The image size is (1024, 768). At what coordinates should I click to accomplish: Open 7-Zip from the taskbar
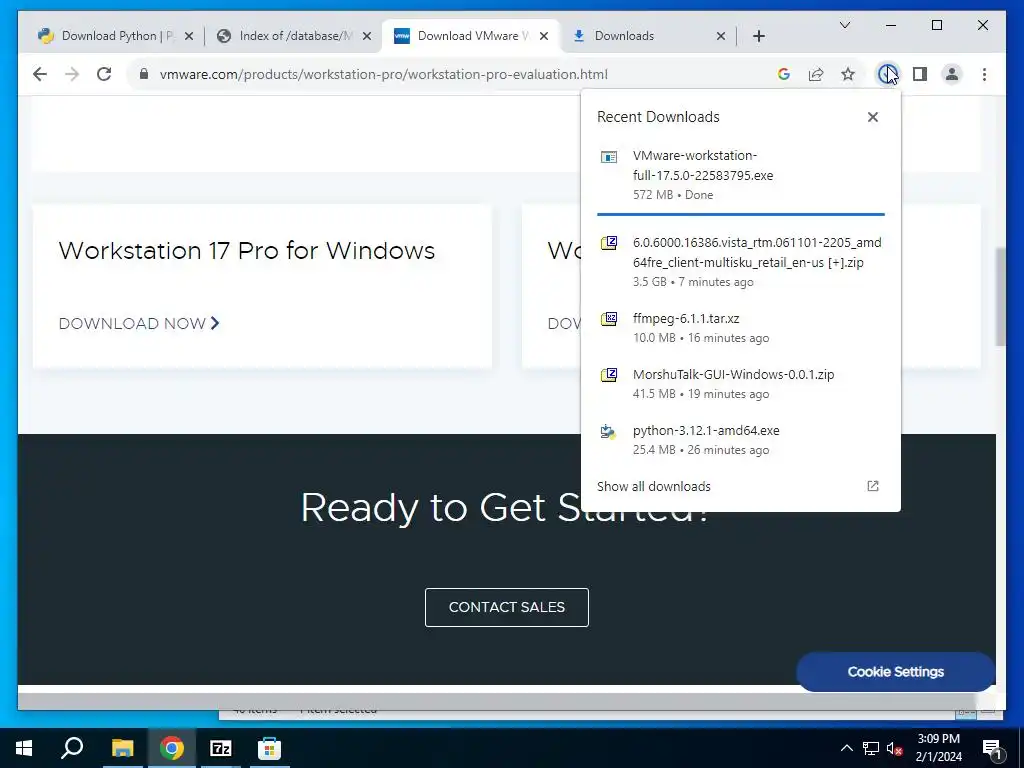221,748
